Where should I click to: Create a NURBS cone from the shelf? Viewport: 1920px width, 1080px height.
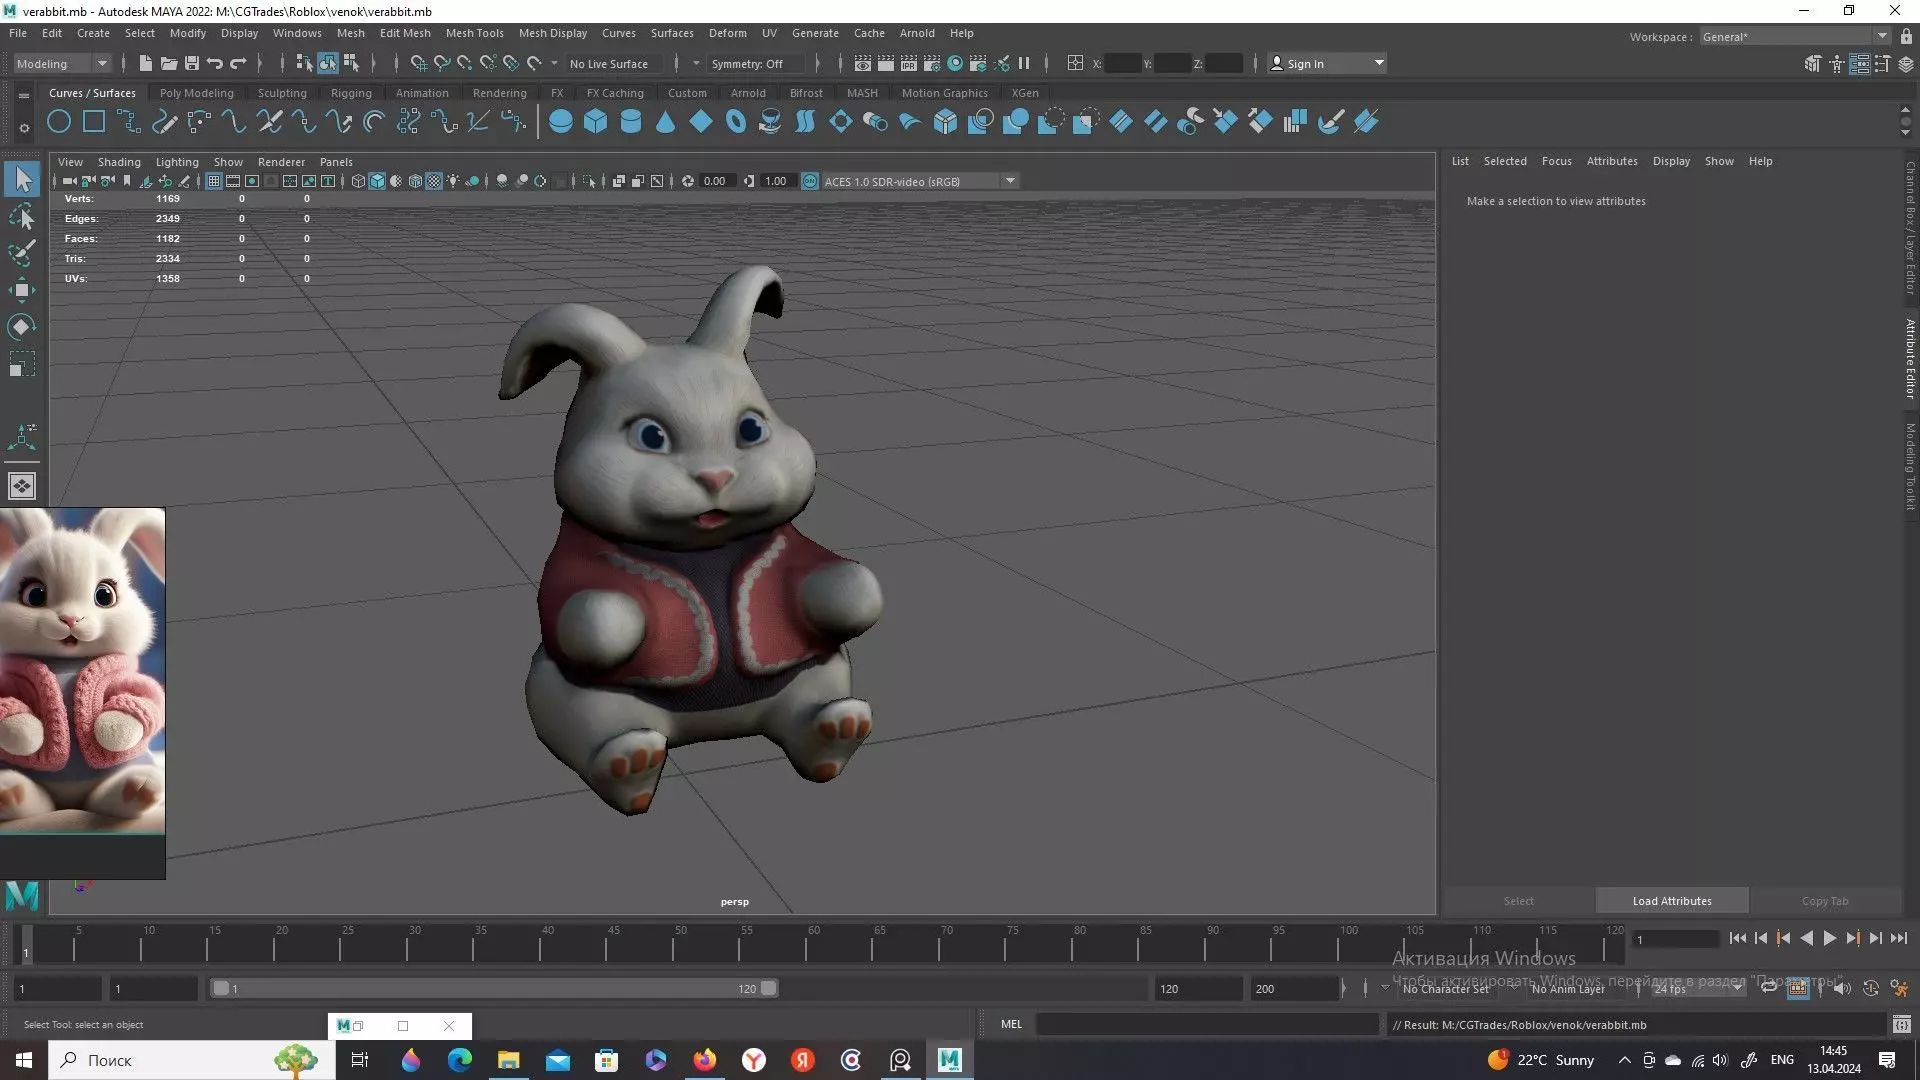point(666,122)
